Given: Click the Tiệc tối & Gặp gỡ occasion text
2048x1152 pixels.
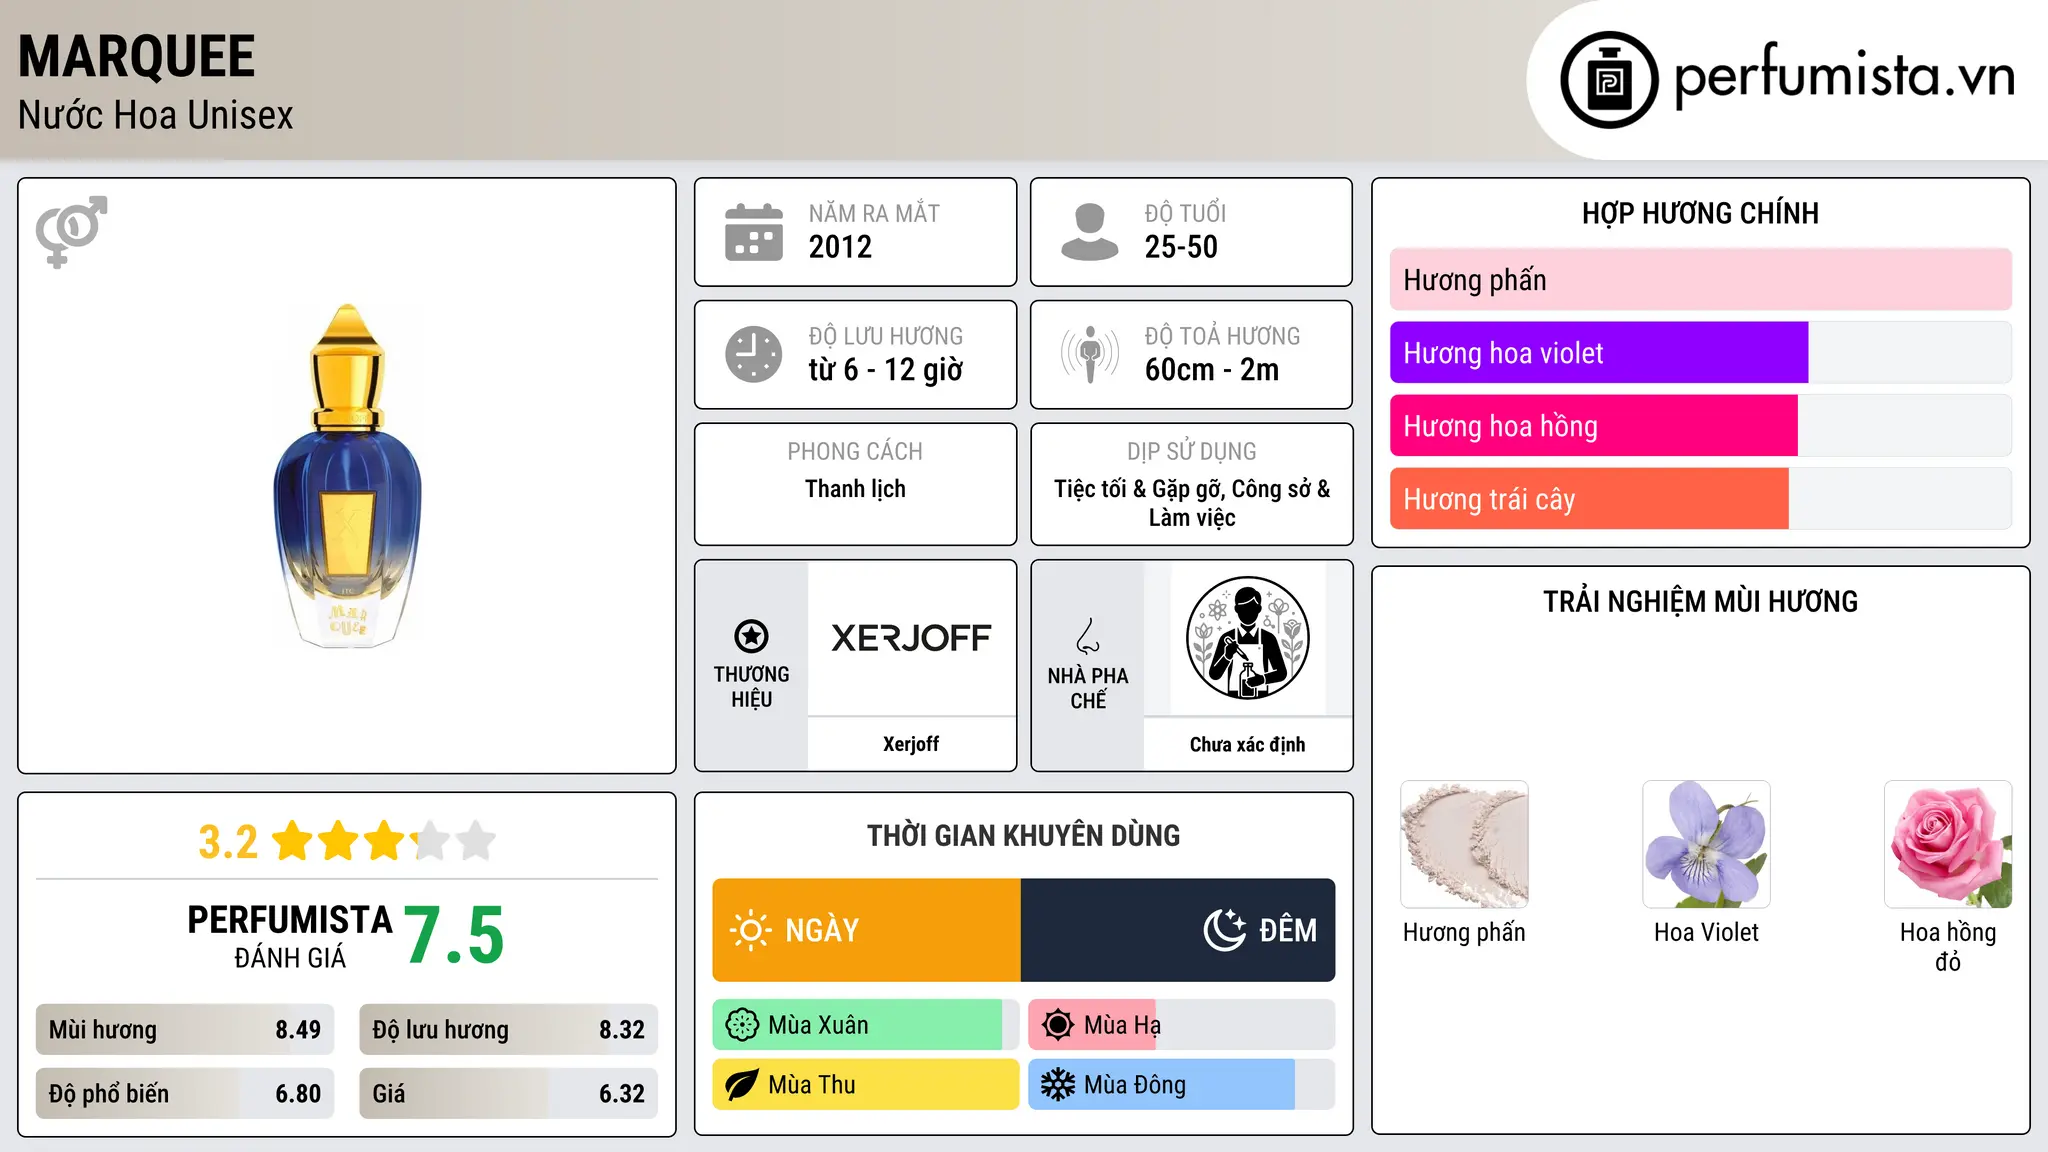Looking at the screenshot, I should click(1192, 503).
